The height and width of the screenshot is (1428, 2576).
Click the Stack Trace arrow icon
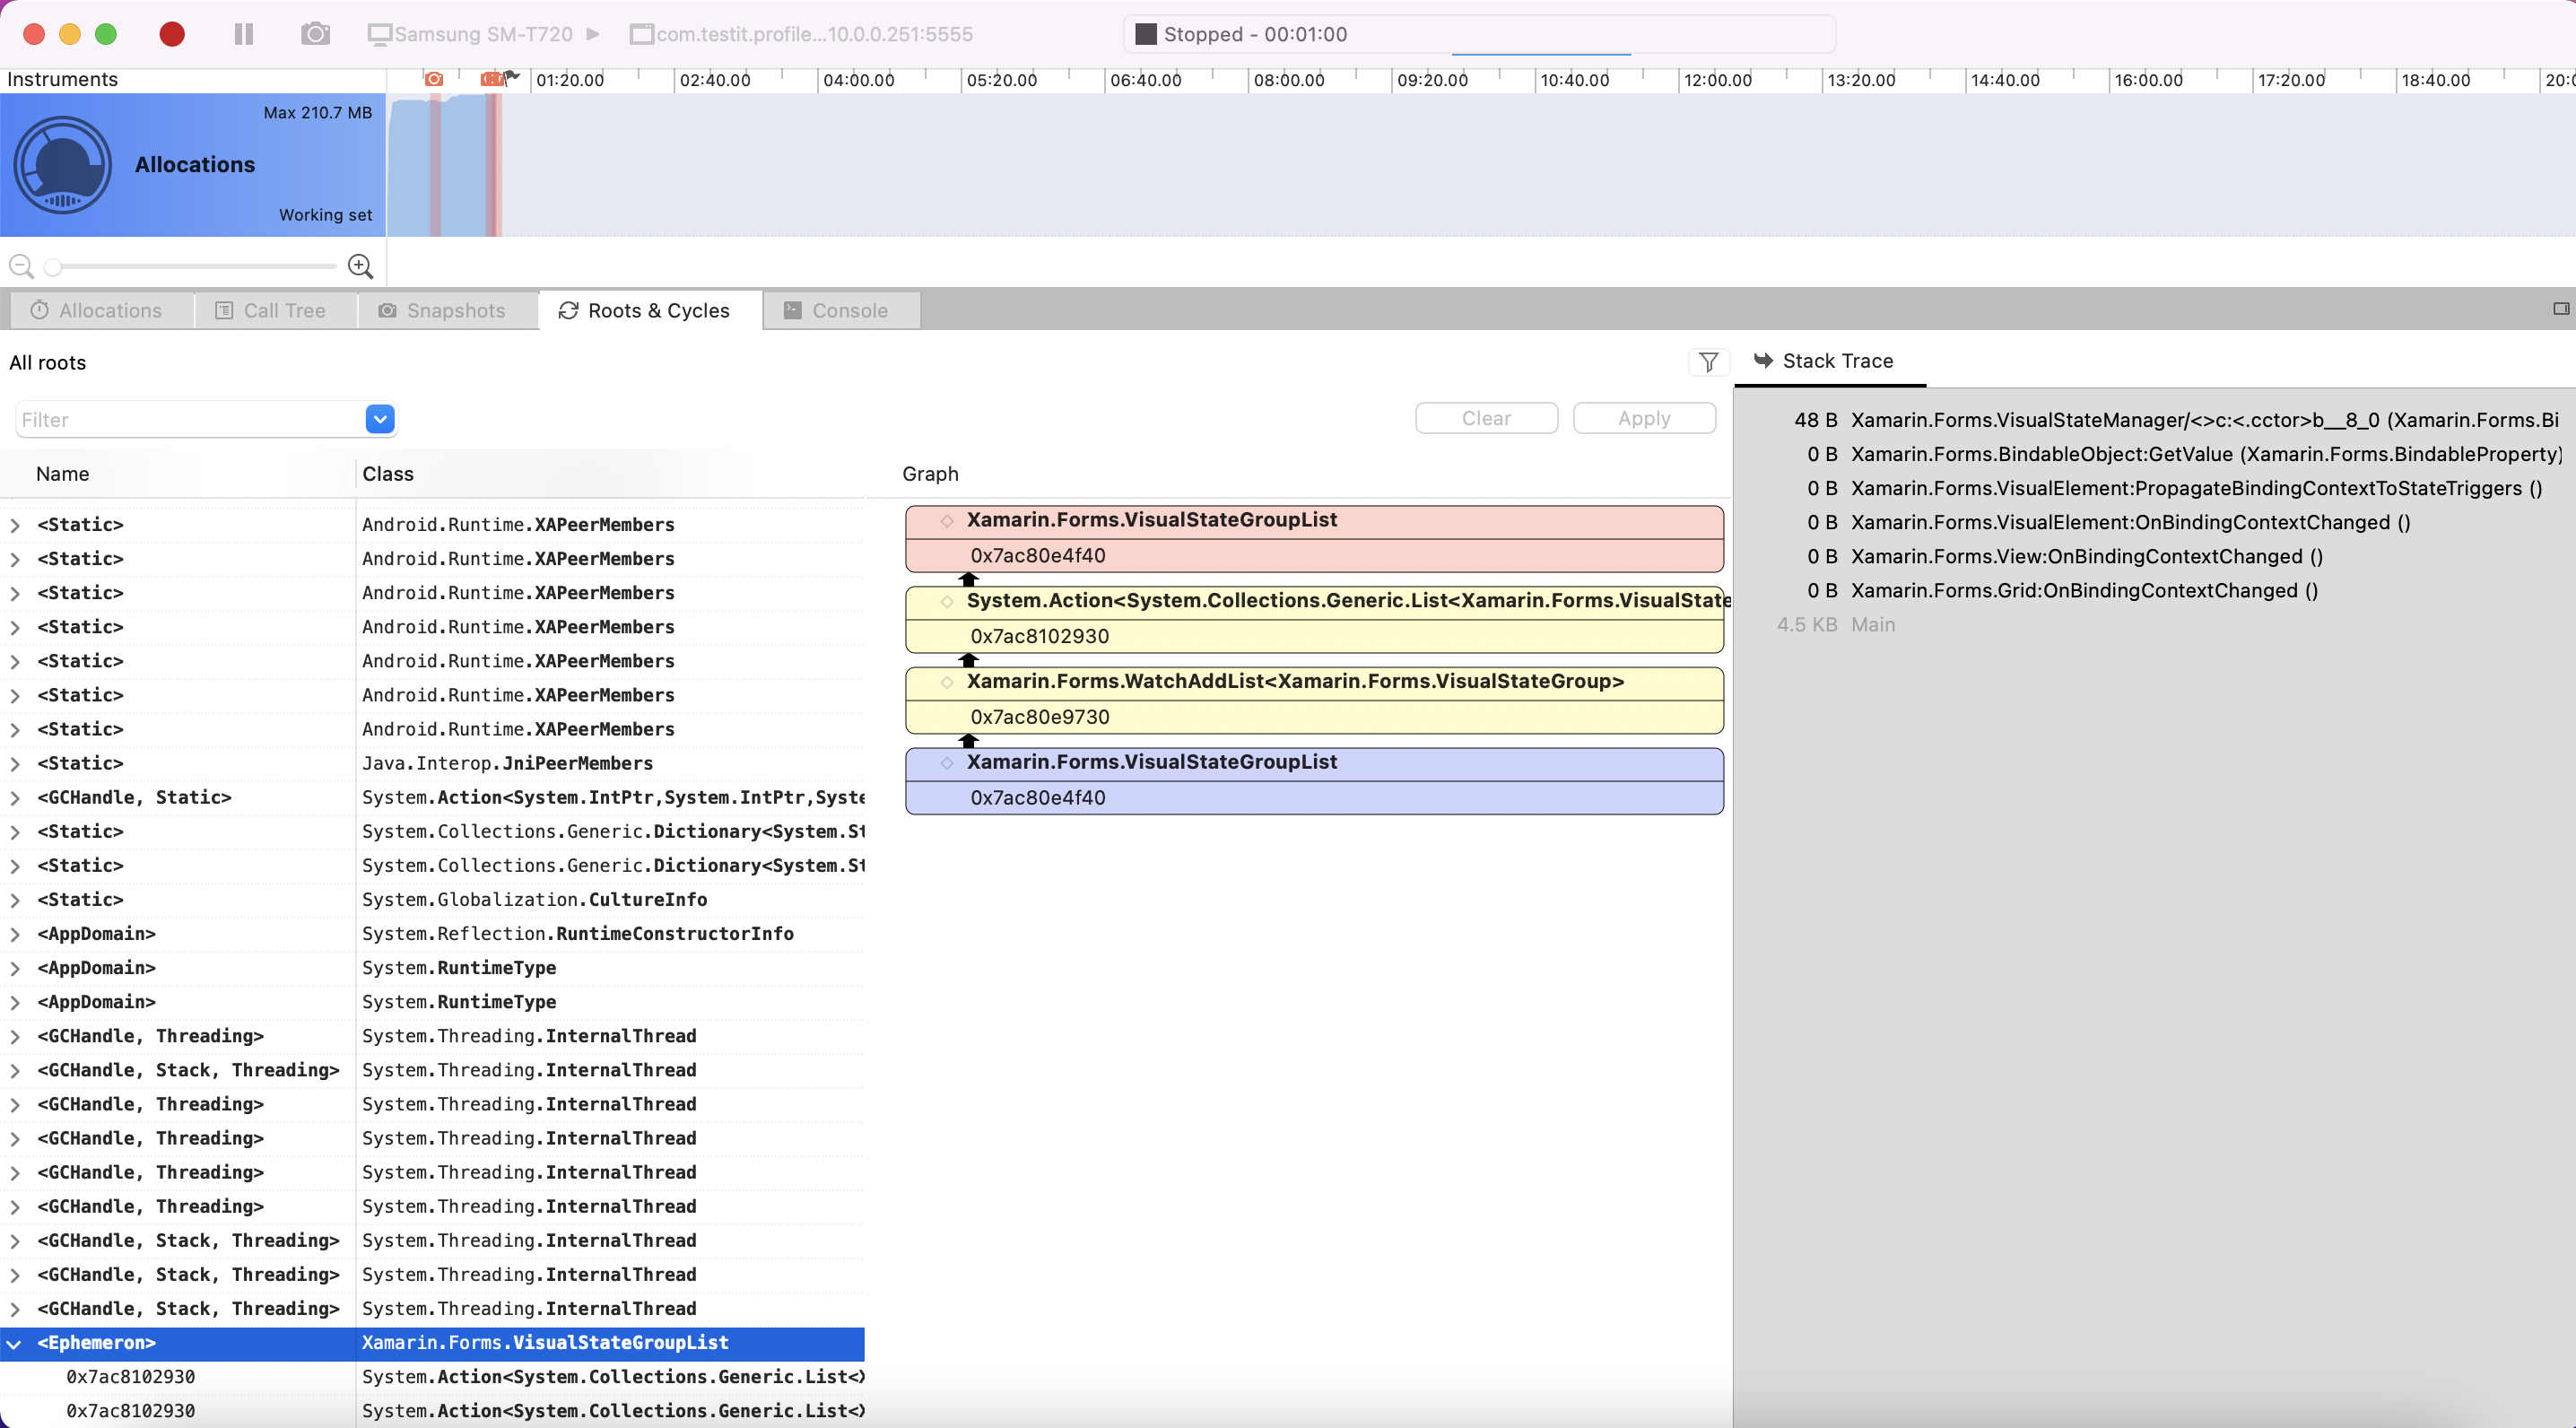click(1764, 361)
